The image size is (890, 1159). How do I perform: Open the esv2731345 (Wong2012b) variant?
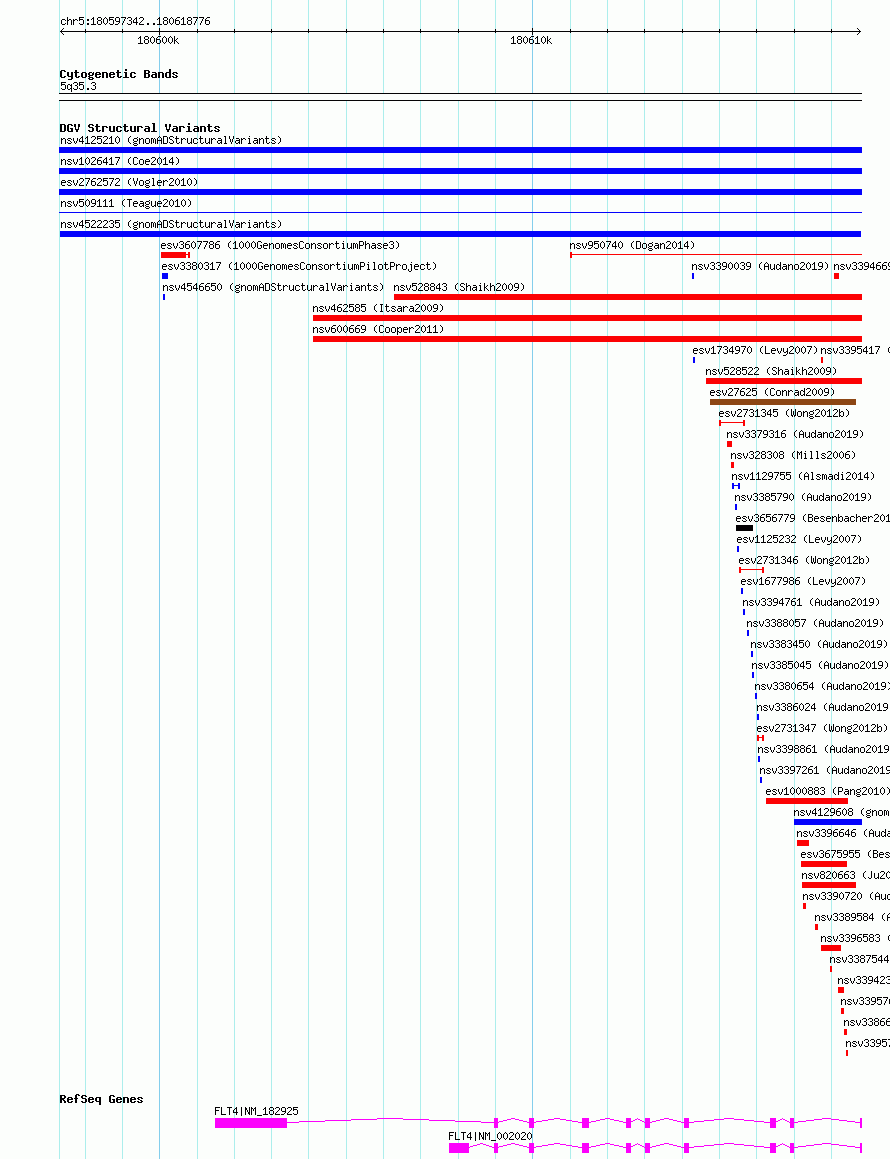784,413
